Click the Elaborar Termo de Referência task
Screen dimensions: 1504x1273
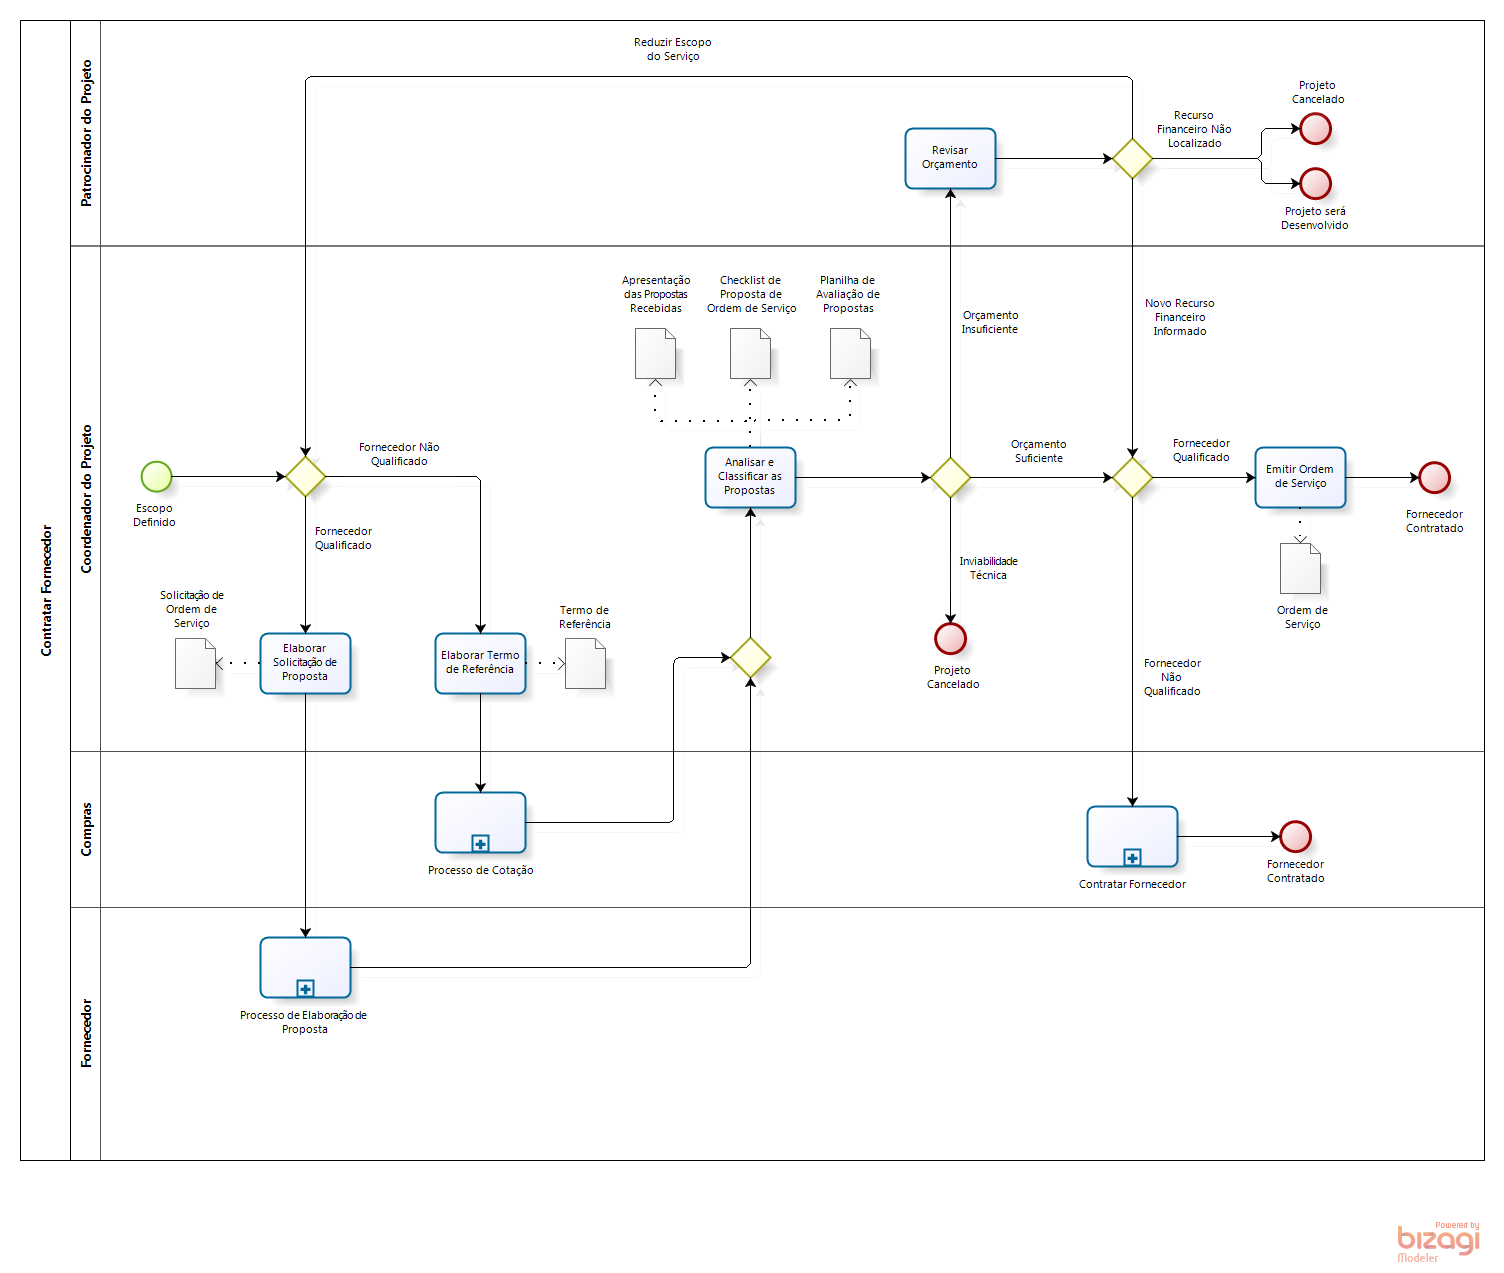(480, 663)
